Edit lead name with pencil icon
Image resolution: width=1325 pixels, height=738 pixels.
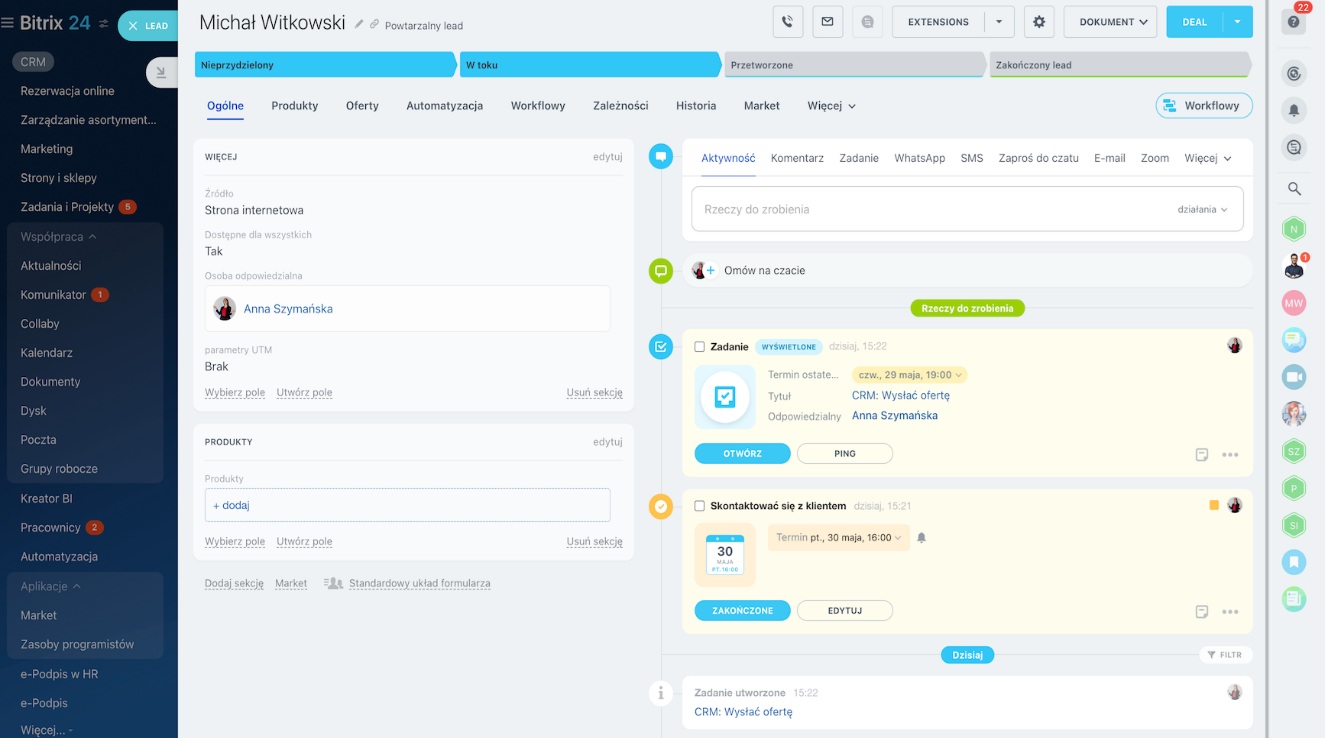(360, 24)
